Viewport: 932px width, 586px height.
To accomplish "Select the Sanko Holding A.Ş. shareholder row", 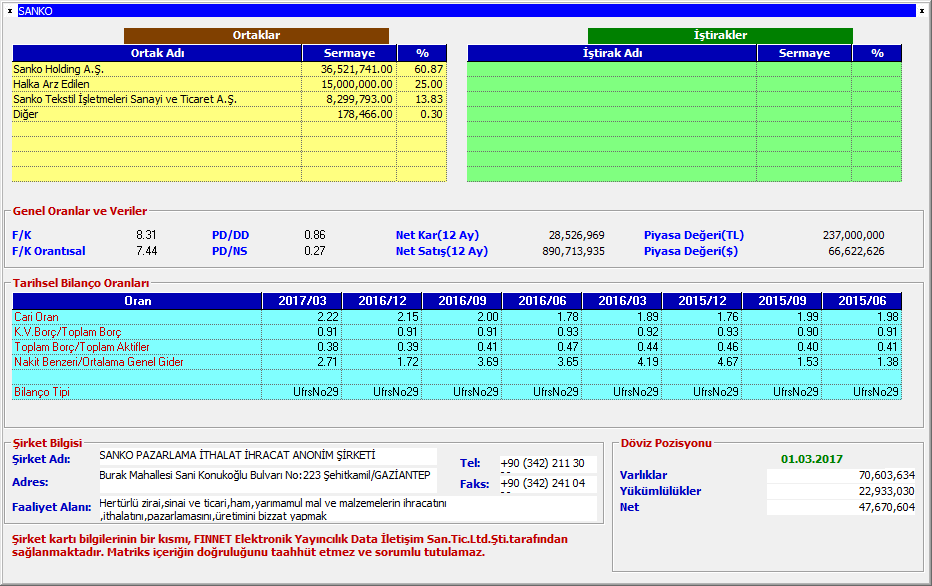I will coord(229,69).
